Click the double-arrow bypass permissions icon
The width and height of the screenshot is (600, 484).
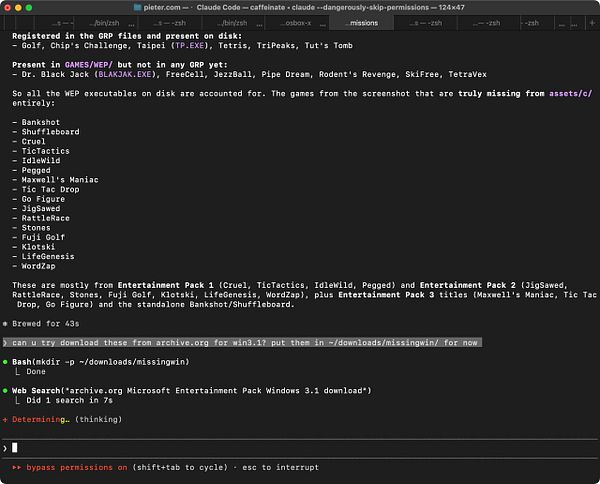pyautogui.click(x=17, y=468)
